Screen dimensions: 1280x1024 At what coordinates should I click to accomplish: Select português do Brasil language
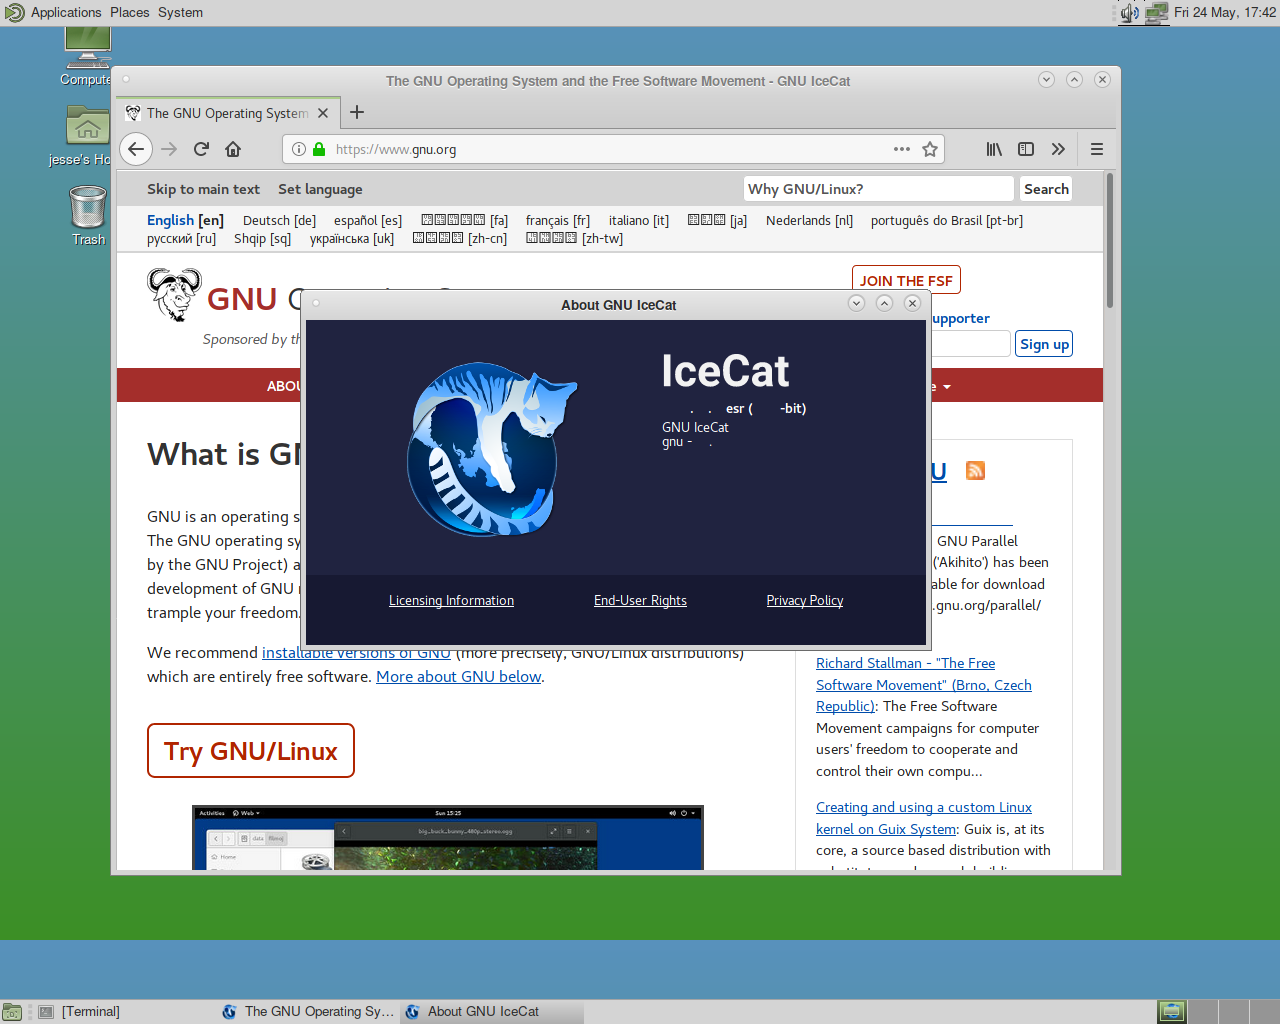pyautogui.click(x=947, y=220)
